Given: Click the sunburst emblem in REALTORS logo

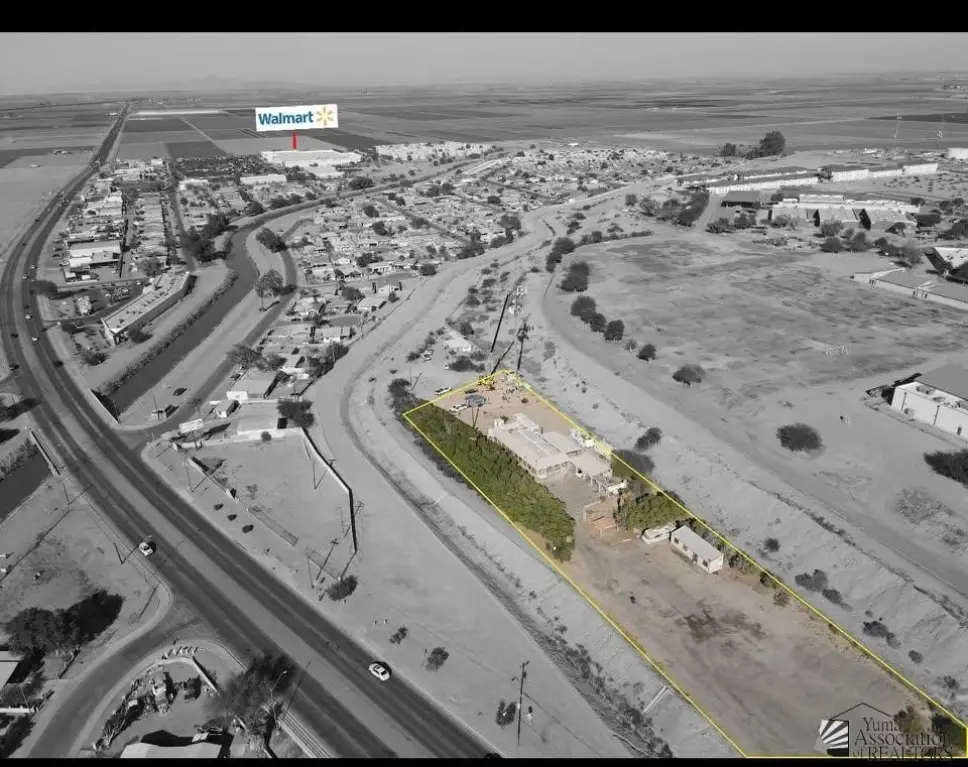Looking at the screenshot, I should 833,736.
